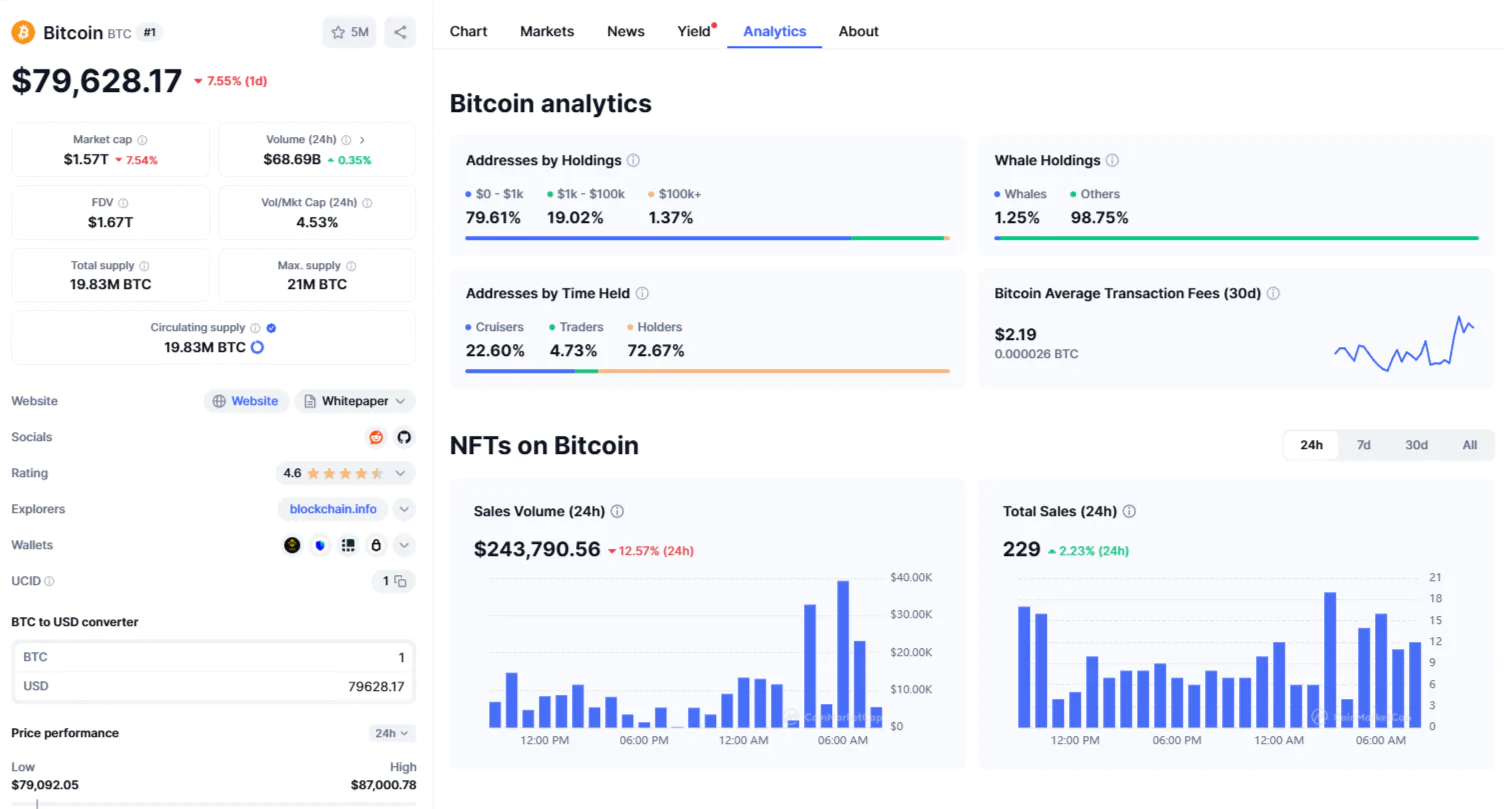
Task: Click the #1 rank badge
Action: point(150,32)
